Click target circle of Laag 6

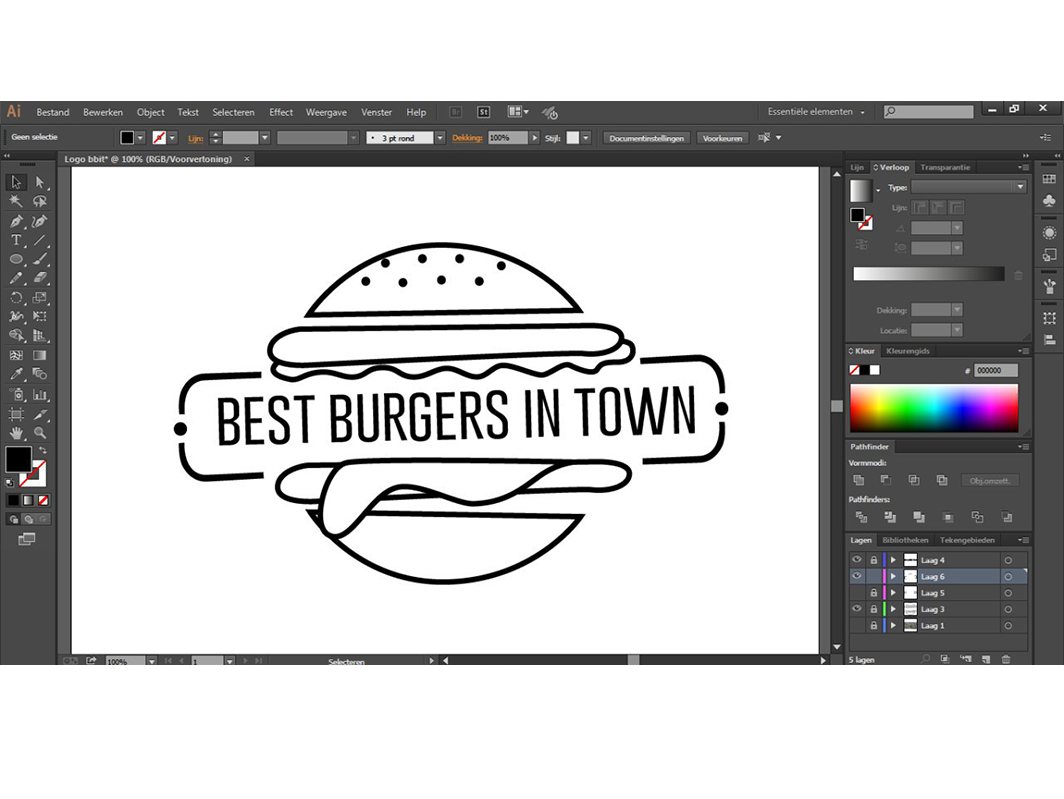point(1008,576)
